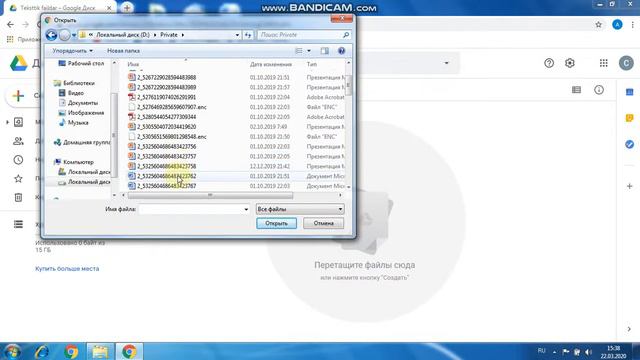This screenshot has width=640, height=360.
Task: Change the file view style icon
Action: click(299, 51)
